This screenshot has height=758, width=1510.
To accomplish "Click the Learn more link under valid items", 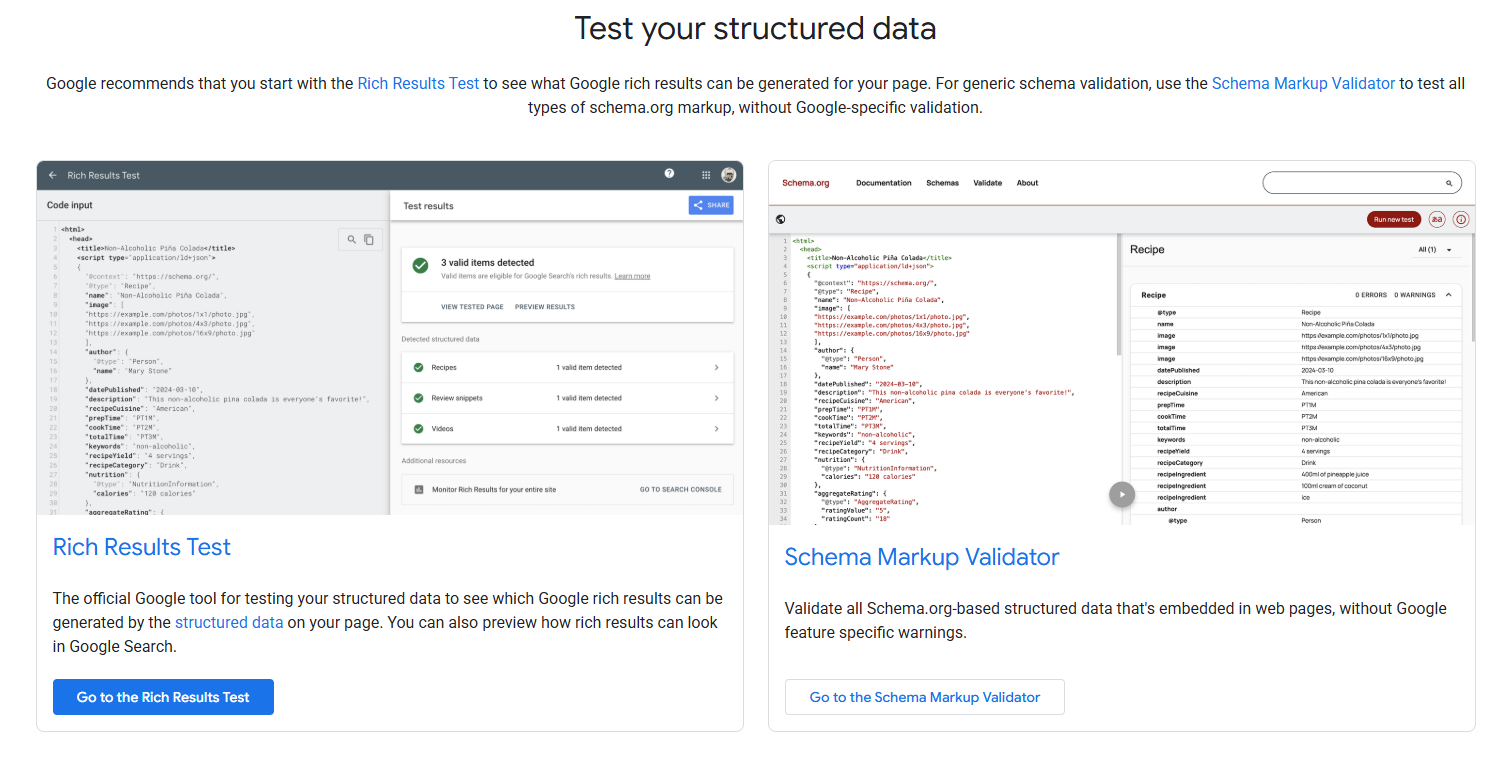I will (x=632, y=276).
